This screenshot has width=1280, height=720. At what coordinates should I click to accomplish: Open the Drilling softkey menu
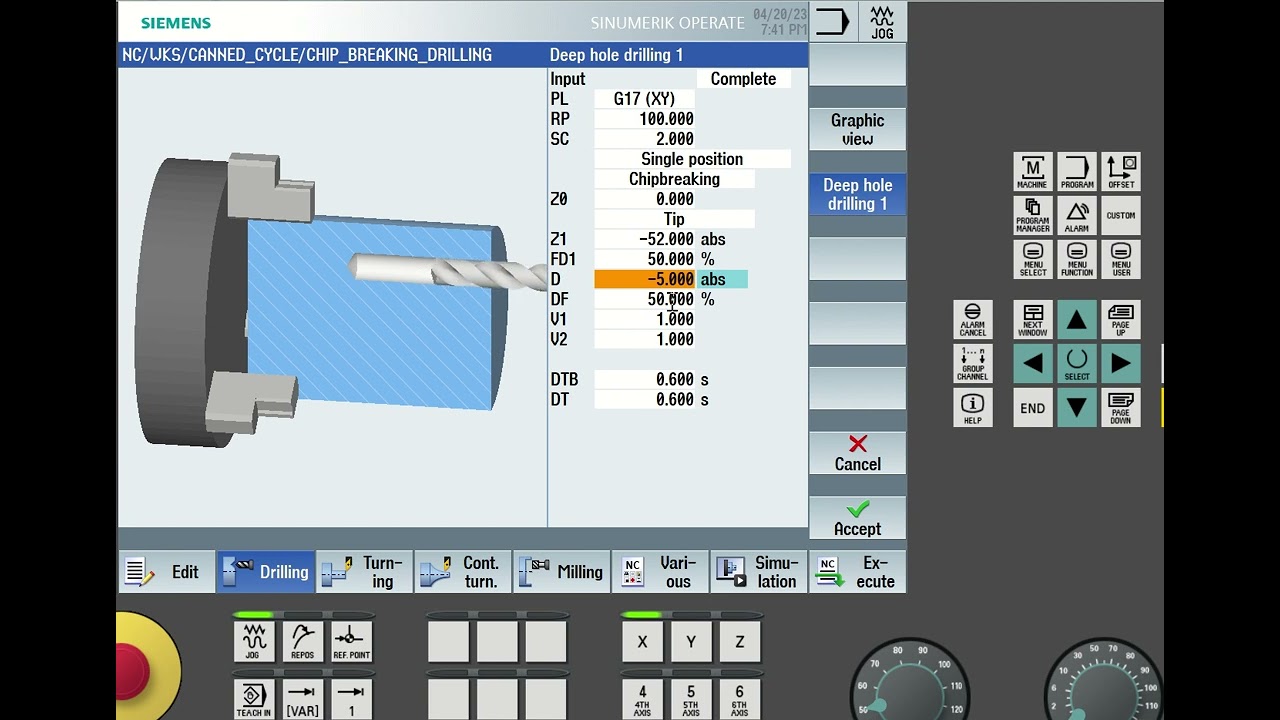266,572
